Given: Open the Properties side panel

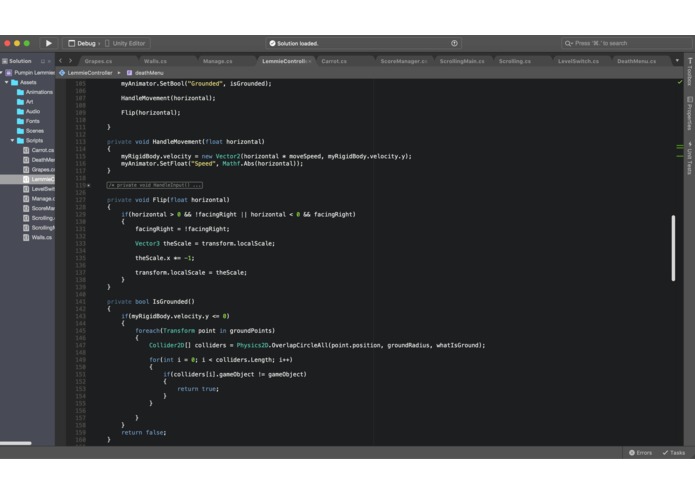Looking at the screenshot, I should (690, 113).
